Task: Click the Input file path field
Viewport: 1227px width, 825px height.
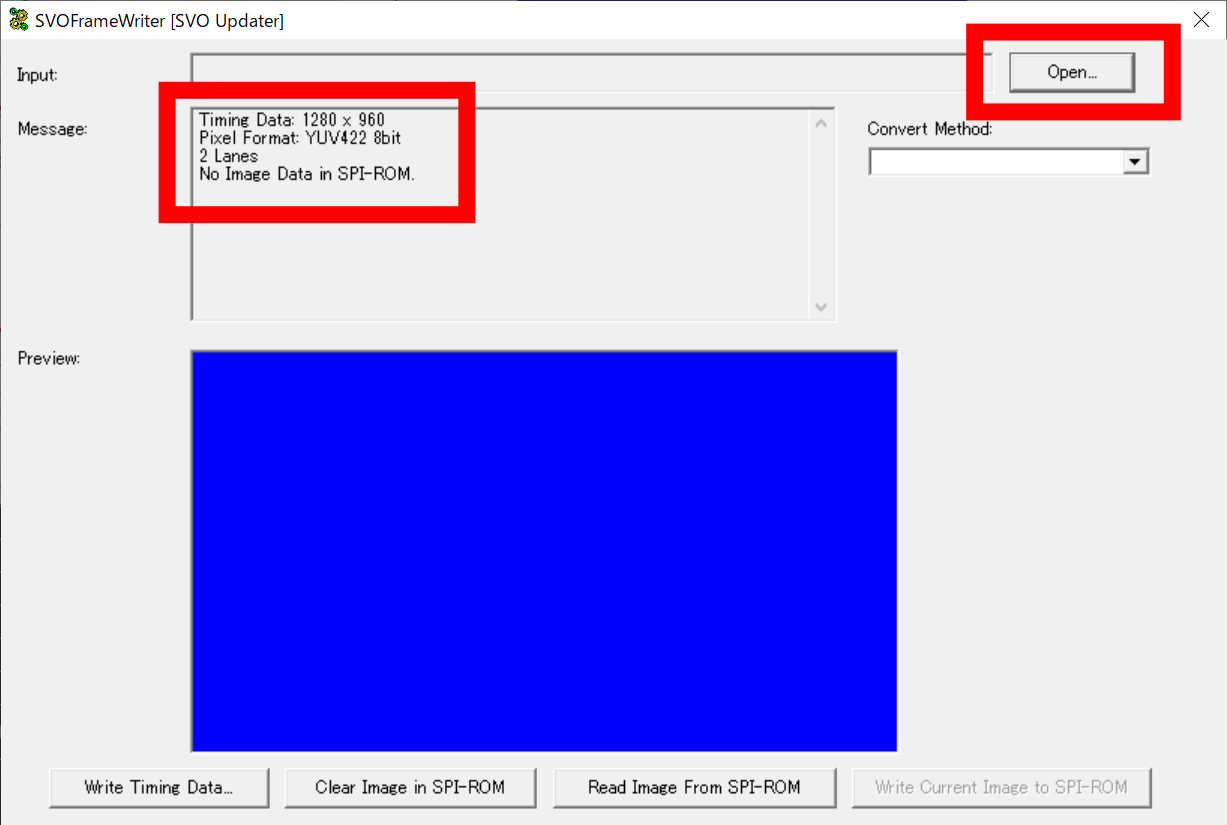Action: (x=592, y=72)
